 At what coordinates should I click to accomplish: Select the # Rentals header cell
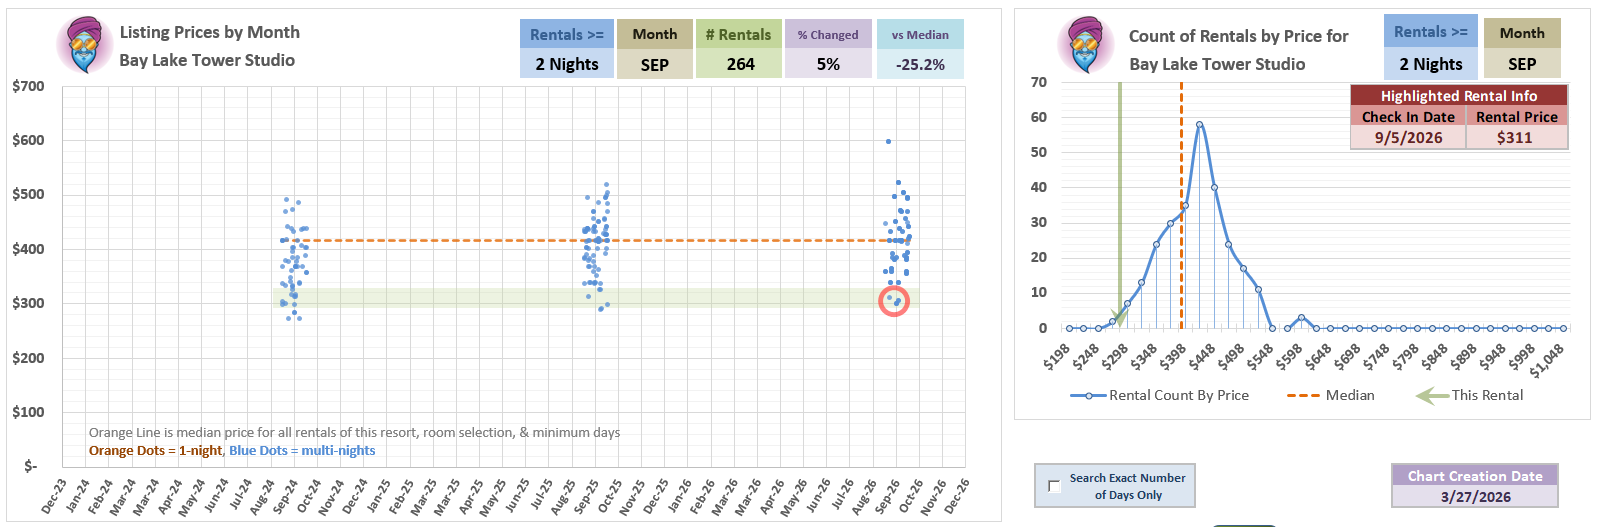[x=739, y=34]
